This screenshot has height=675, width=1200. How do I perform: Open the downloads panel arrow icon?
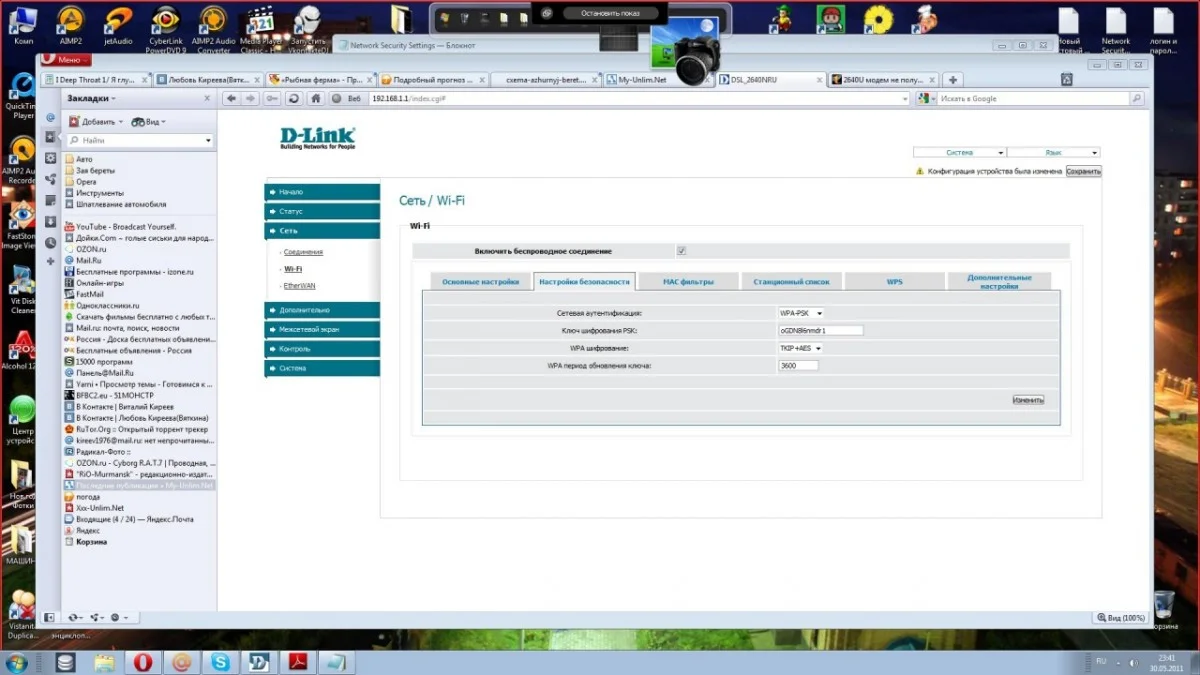(50, 221)
